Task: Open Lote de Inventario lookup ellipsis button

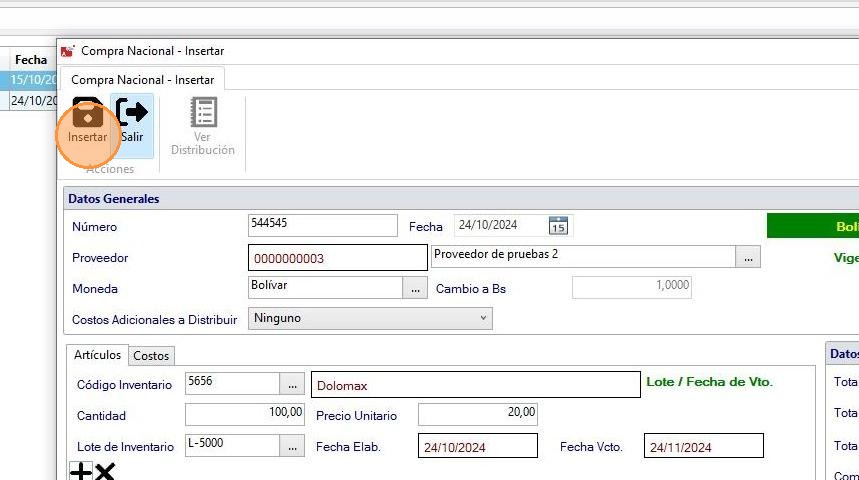Action: pos(292,446)
